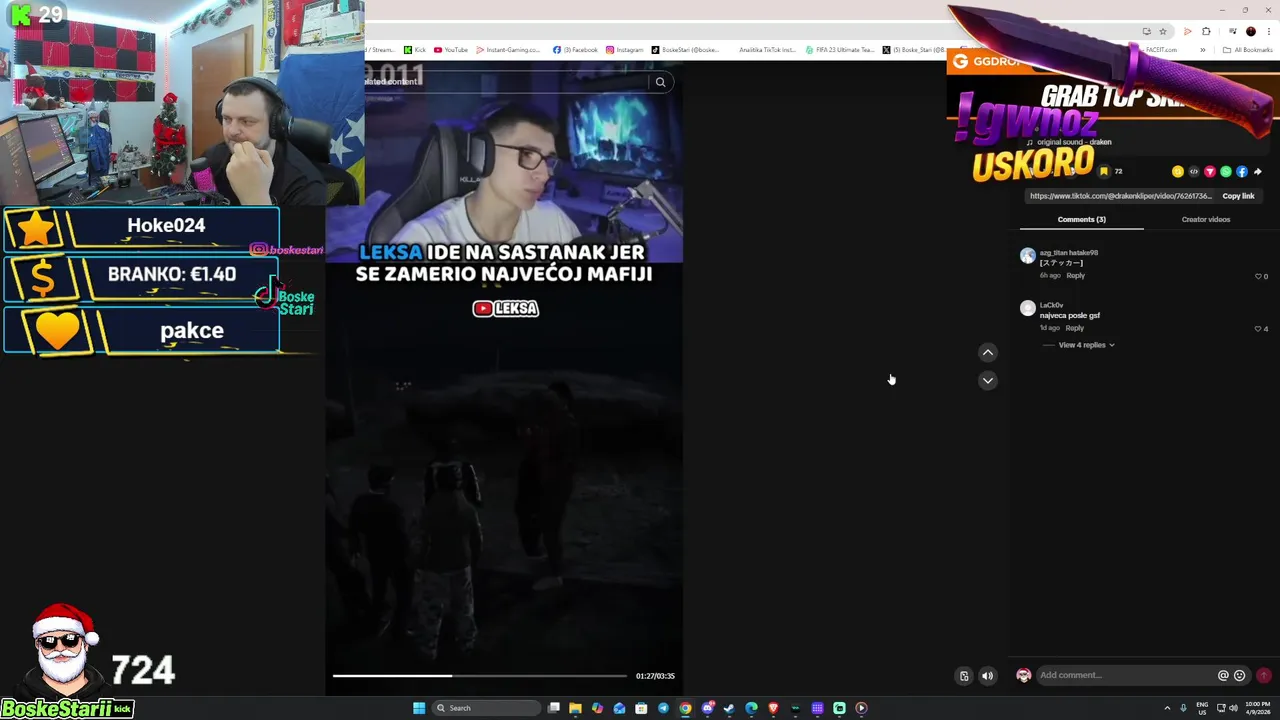Click the ENG US language indicator
This screenshot has width=1280, height=720.
click(x=1203, y=708)
